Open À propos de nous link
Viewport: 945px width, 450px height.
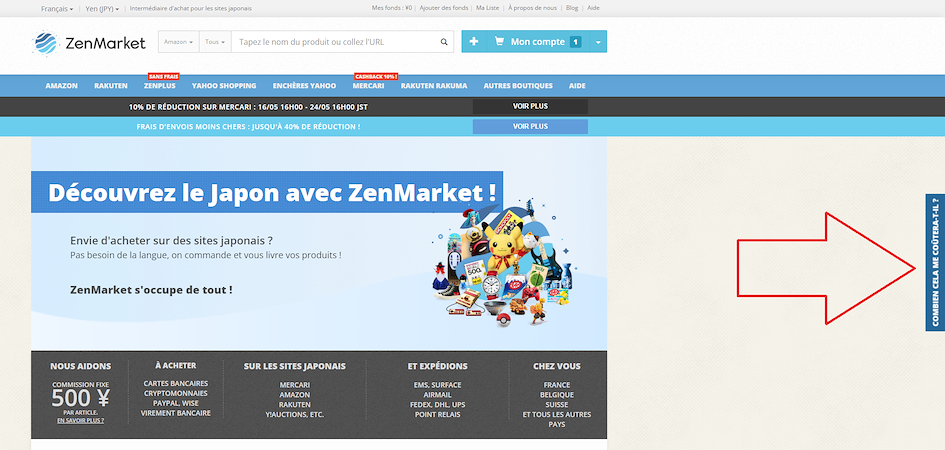pos(533,8)
